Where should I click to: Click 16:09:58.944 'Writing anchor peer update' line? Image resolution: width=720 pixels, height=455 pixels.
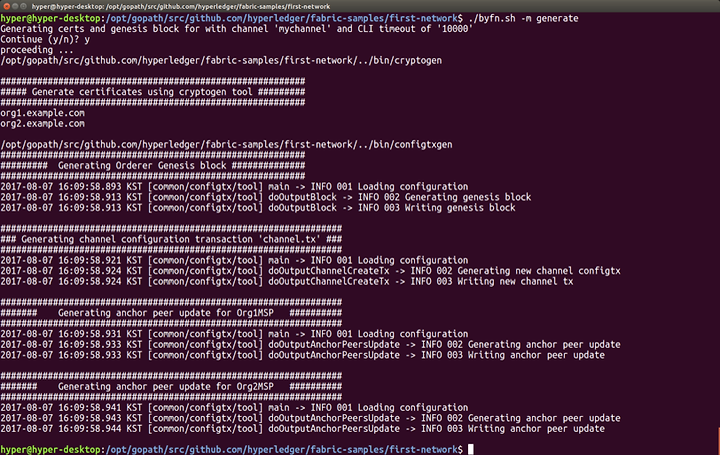tap(303, 429)
